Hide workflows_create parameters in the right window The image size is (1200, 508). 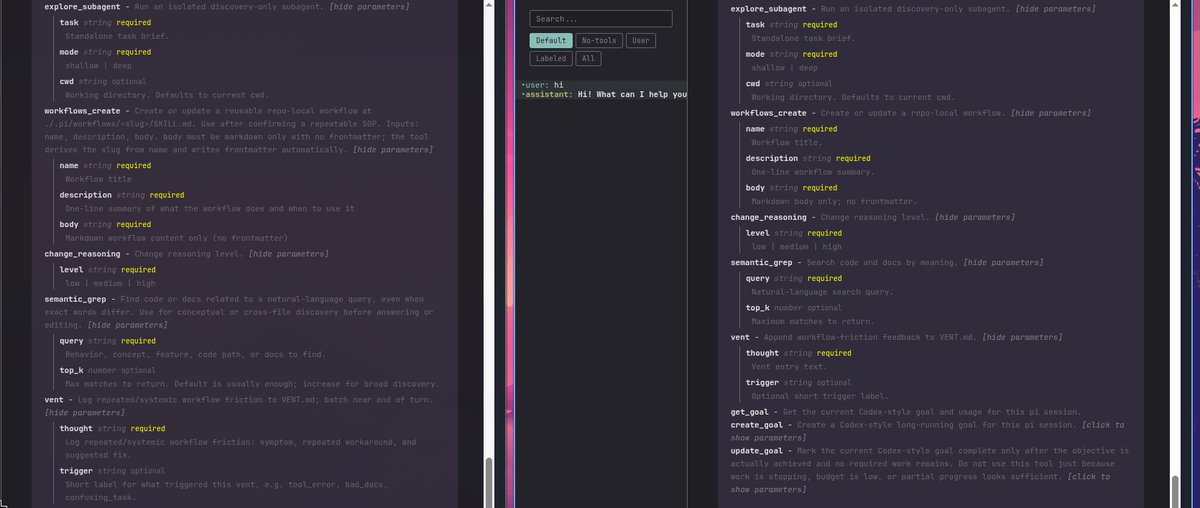1052,114
